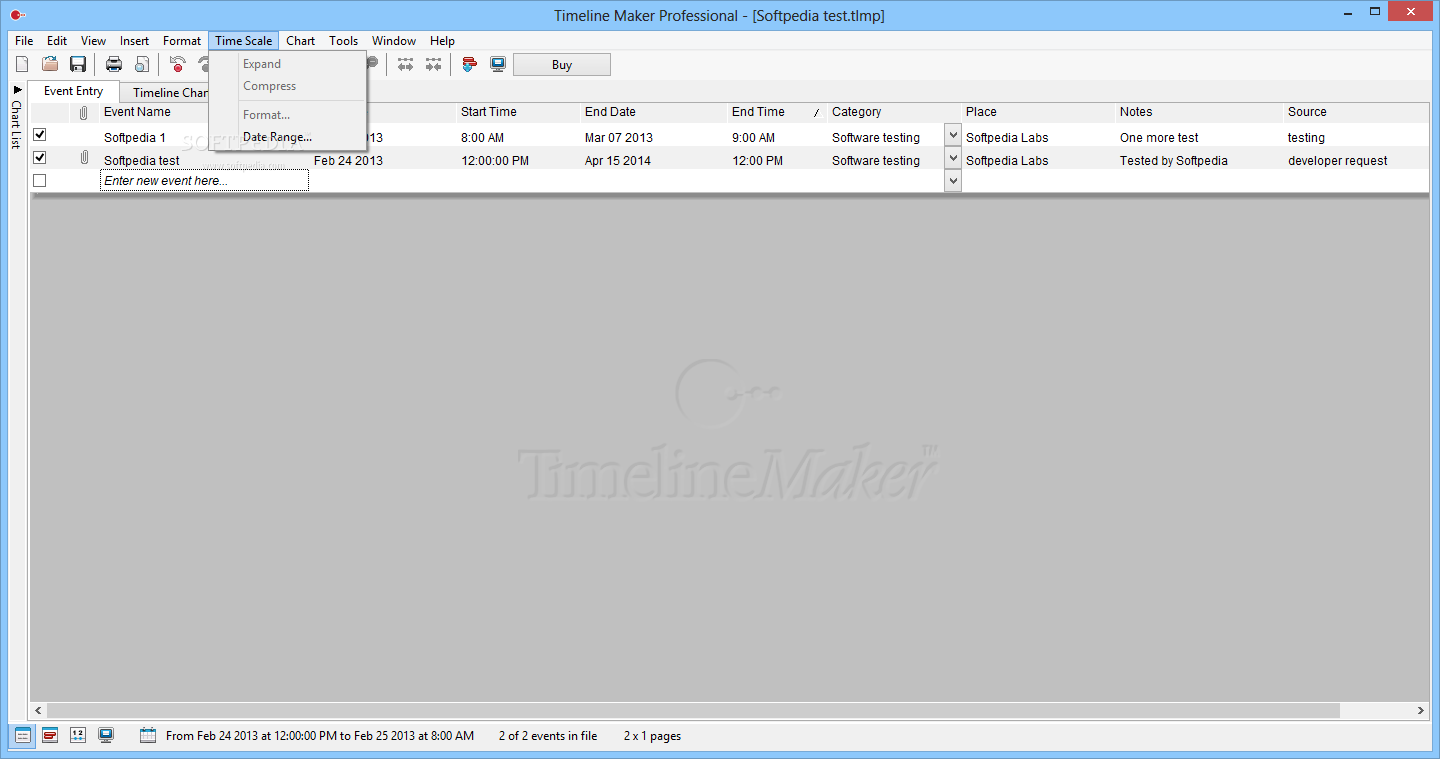Click the red chart theme toolbar icon
The width and height of the screenshot is (1440, 759).
click(x=469, y=64)
